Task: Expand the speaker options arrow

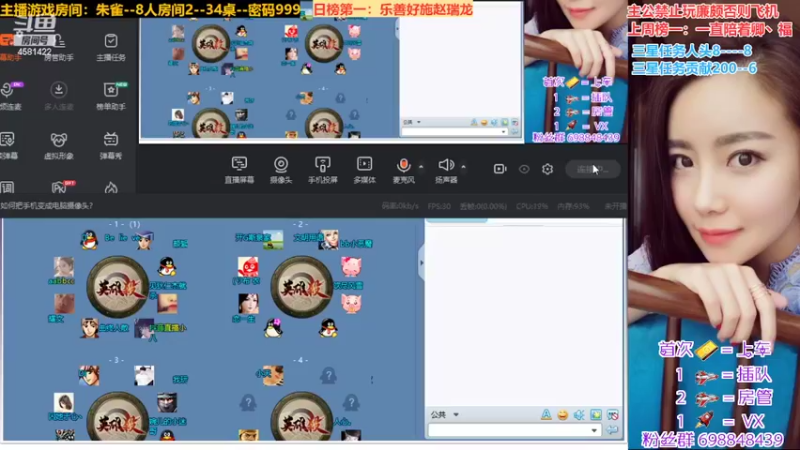Action: pyautogui.click(x=463, y=166)
